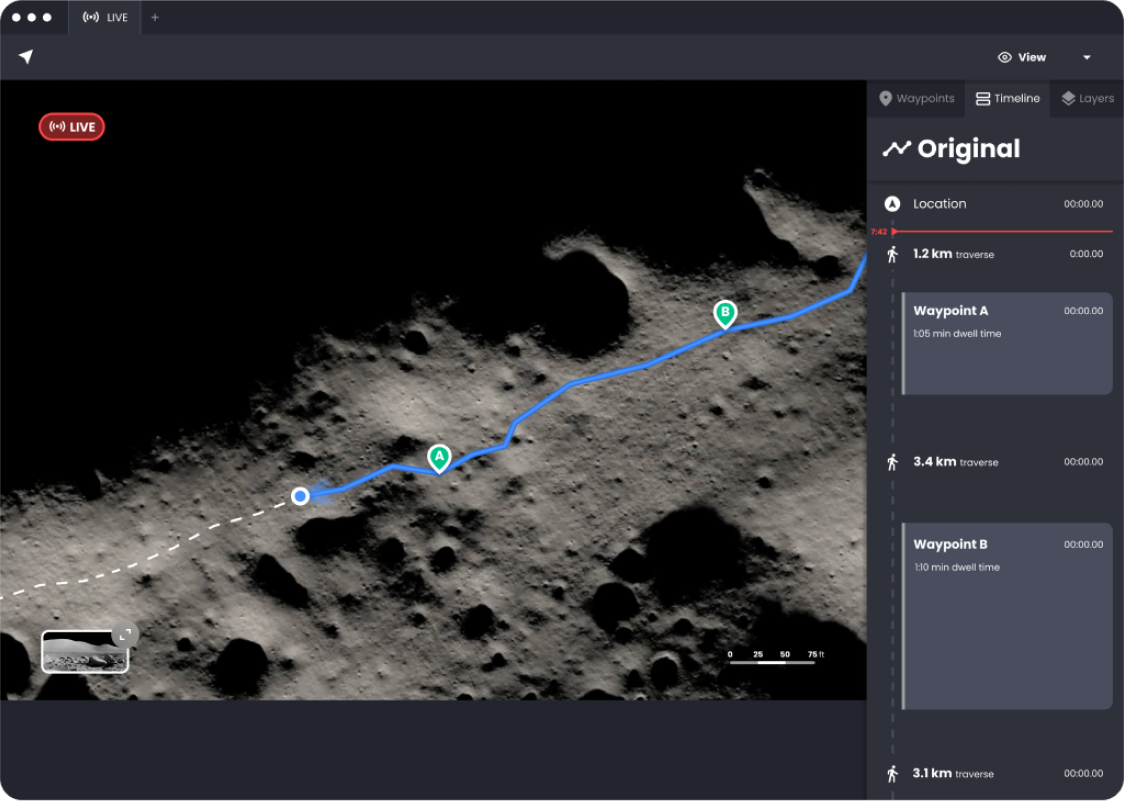This screenshot has height=801, width=1124.
Task: Open the View dropdown chevron
Action: 1087,57
